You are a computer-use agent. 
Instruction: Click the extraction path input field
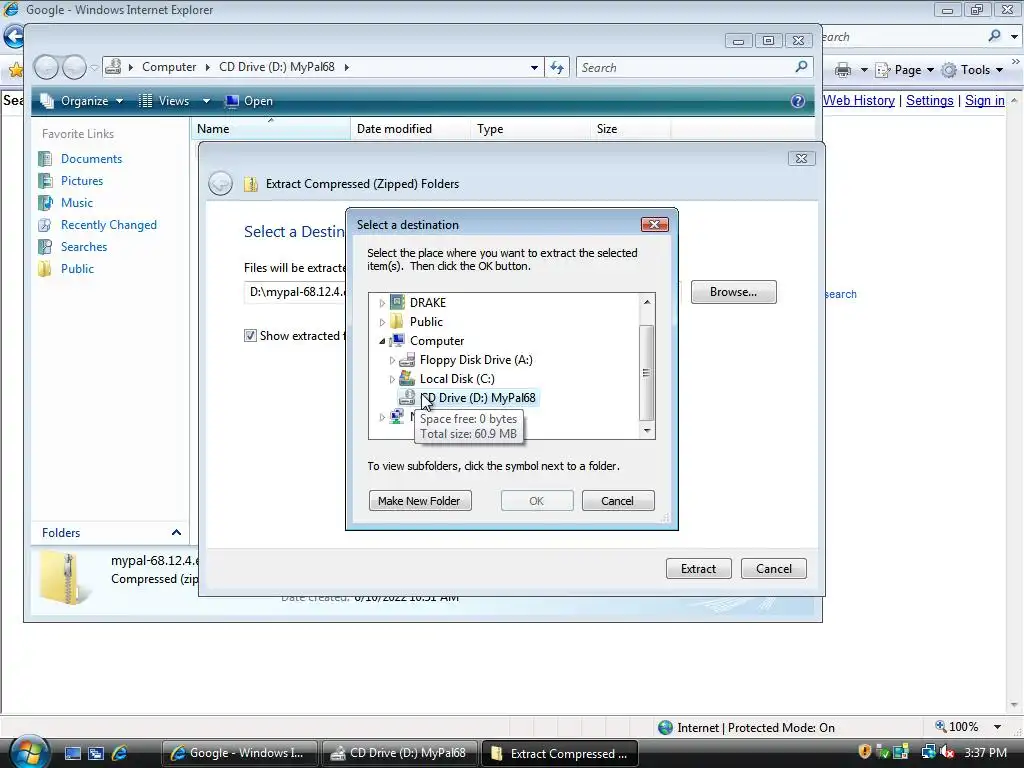point(296,292)
